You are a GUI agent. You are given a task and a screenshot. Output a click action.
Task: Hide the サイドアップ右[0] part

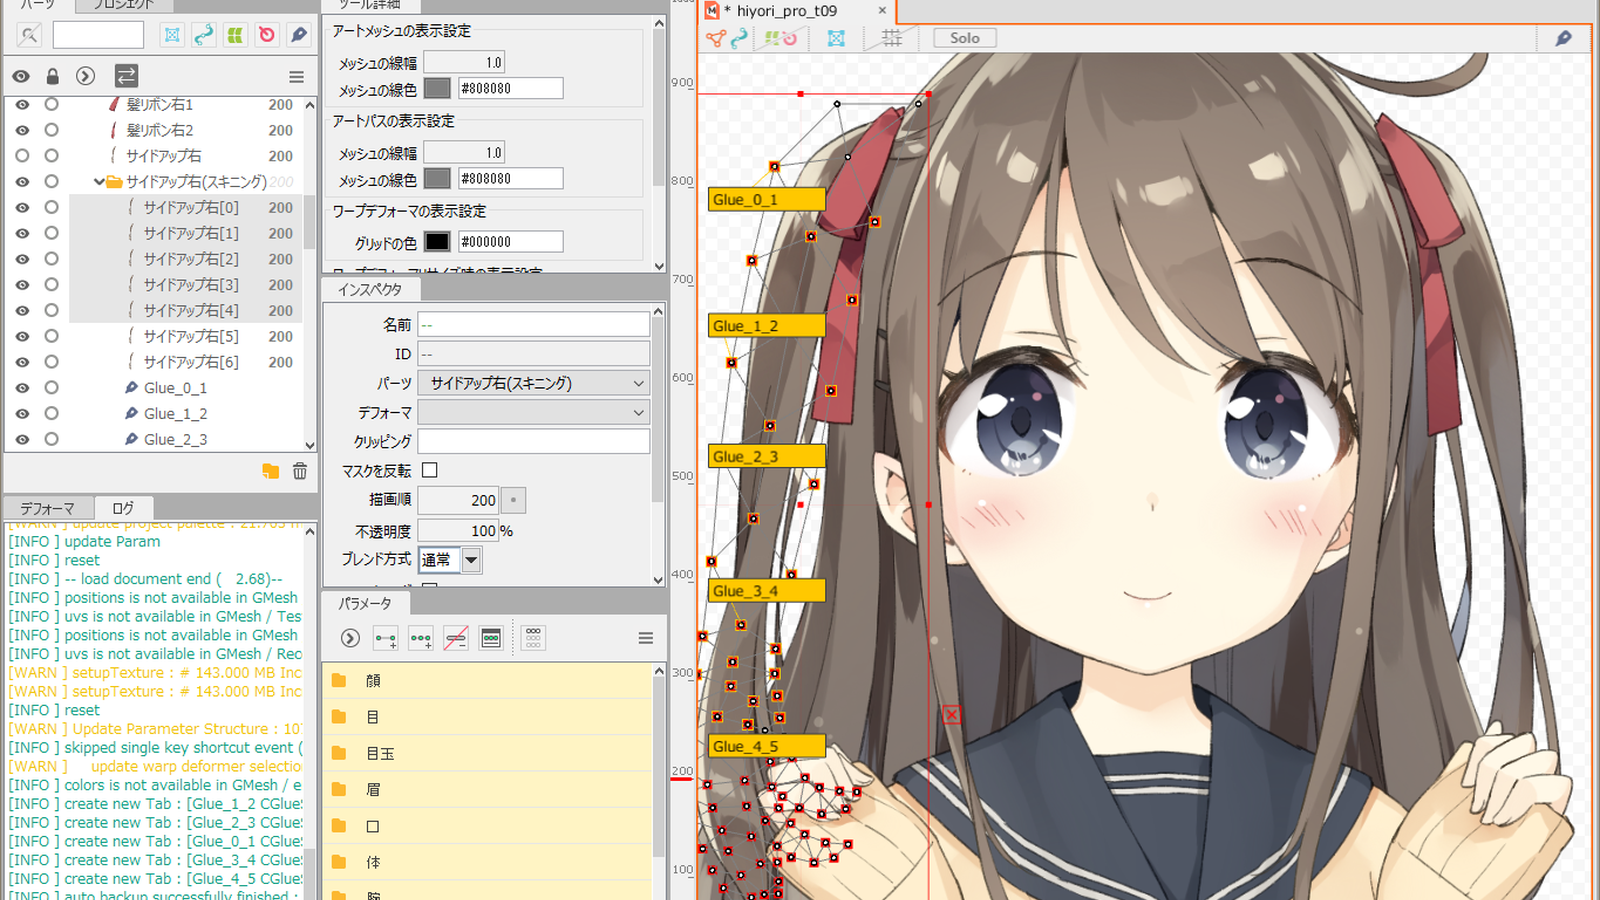[x=22, y=207]
